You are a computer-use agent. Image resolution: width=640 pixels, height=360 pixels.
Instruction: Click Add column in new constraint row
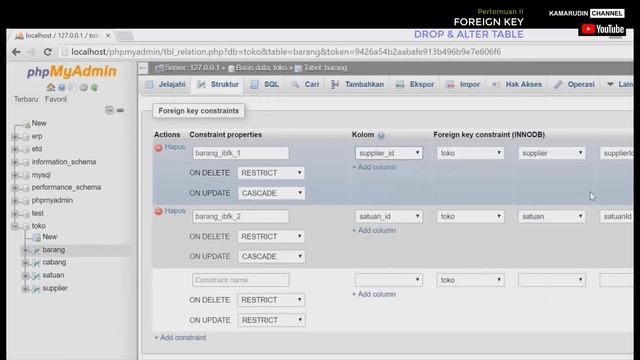pyautogui.click(x=374, y=294)
